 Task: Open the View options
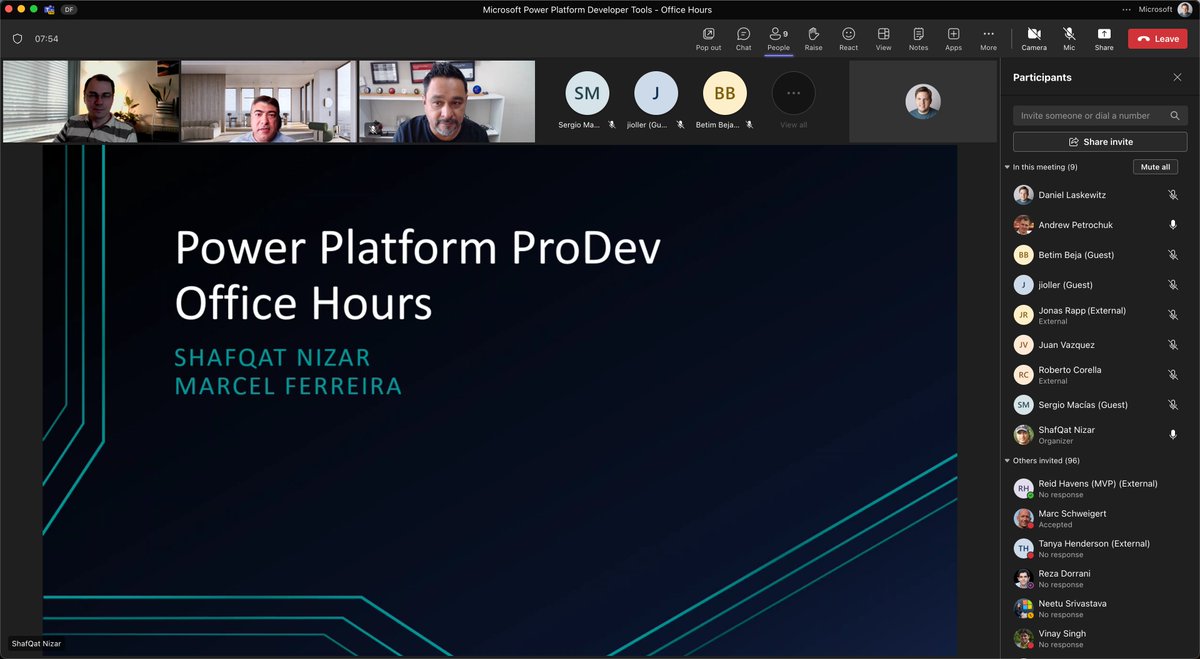click(x=883, y=39)
